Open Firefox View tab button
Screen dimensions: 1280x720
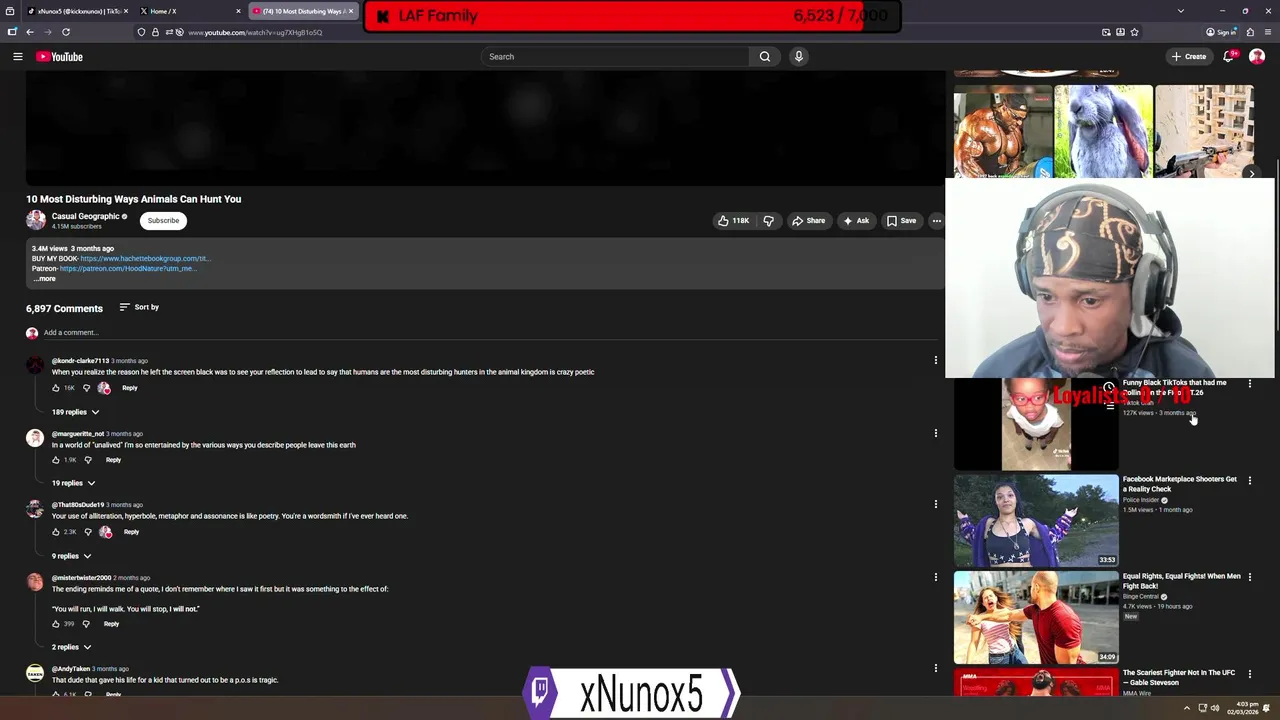[12, 11]
